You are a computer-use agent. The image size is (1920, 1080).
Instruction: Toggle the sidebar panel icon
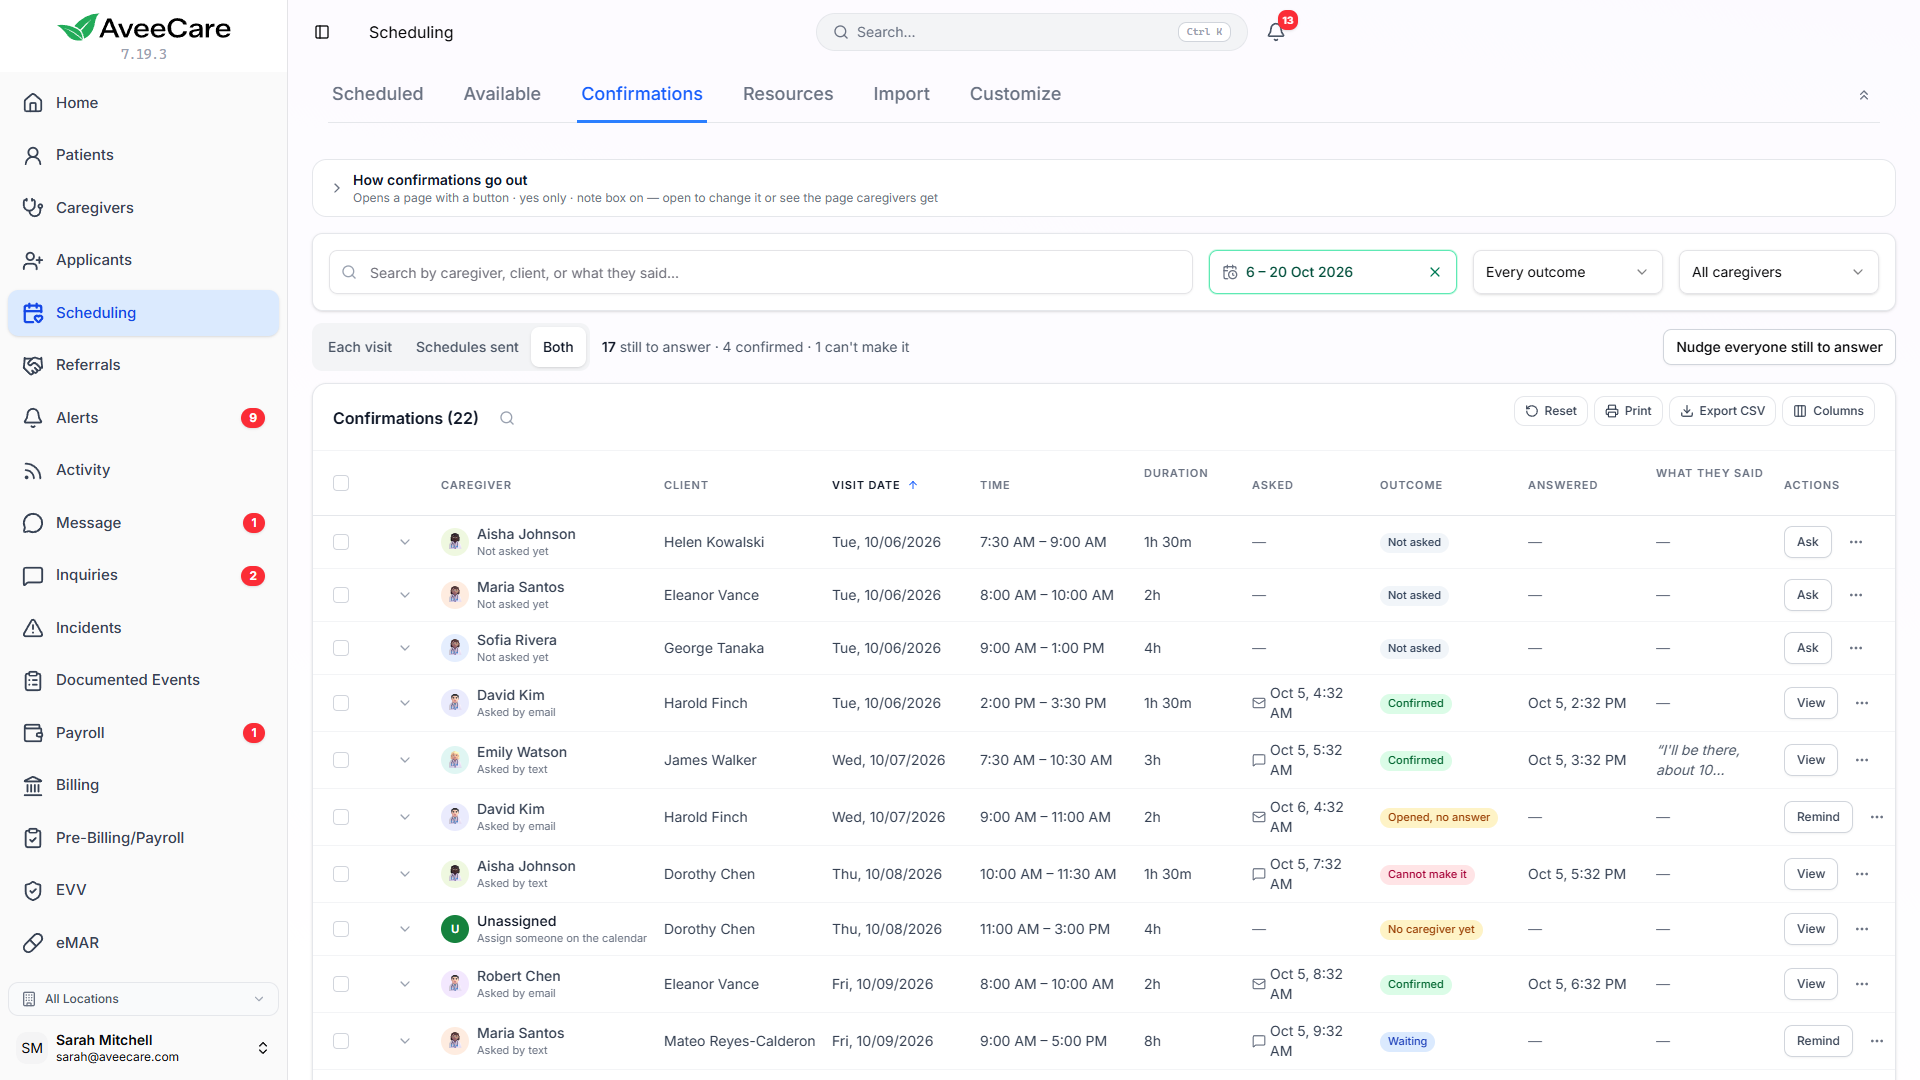tap(322, 32)
